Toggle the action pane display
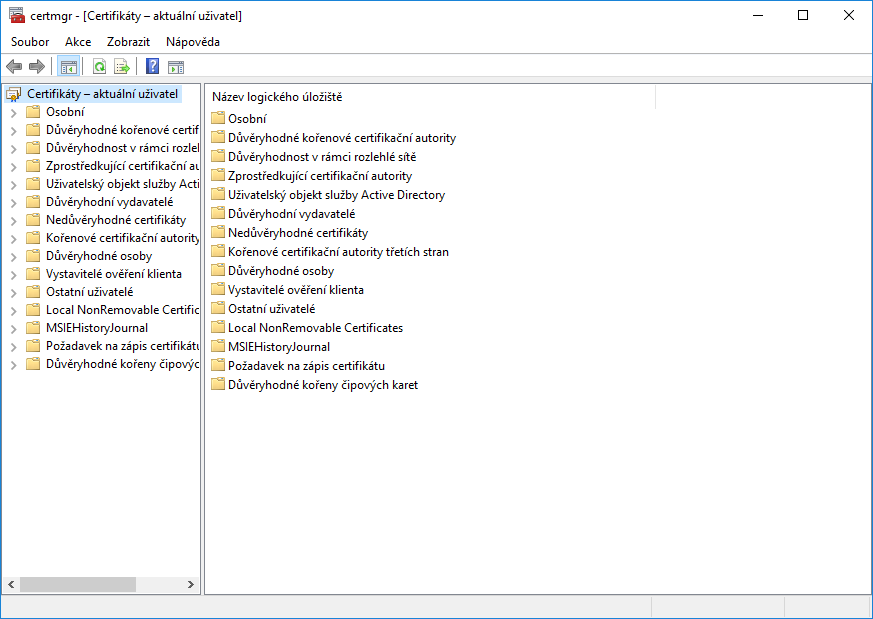This screenshot has width=873, height=619. tap(177, 66)
